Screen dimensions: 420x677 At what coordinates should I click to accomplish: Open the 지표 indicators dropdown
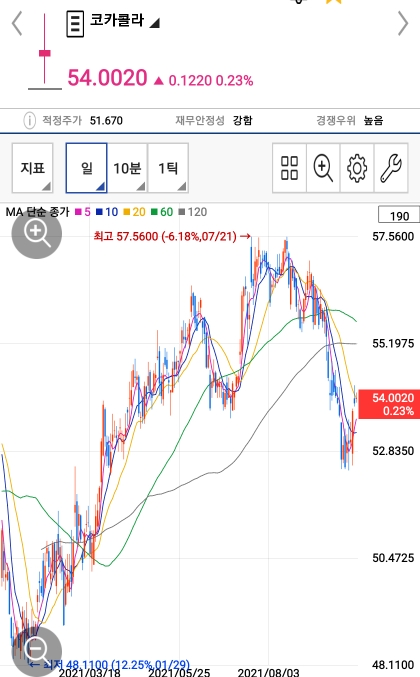(x=33, y=168)
